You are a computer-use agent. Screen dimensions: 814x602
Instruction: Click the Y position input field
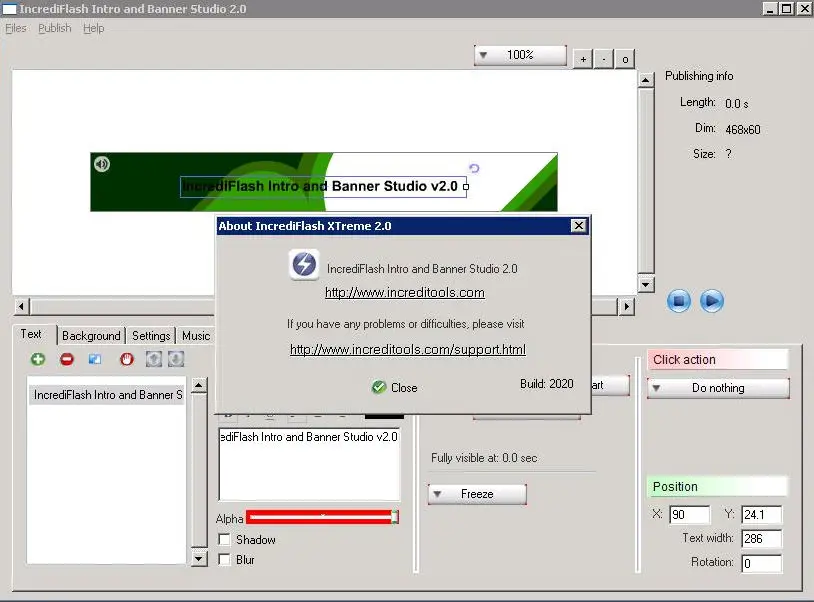point(761,515)
